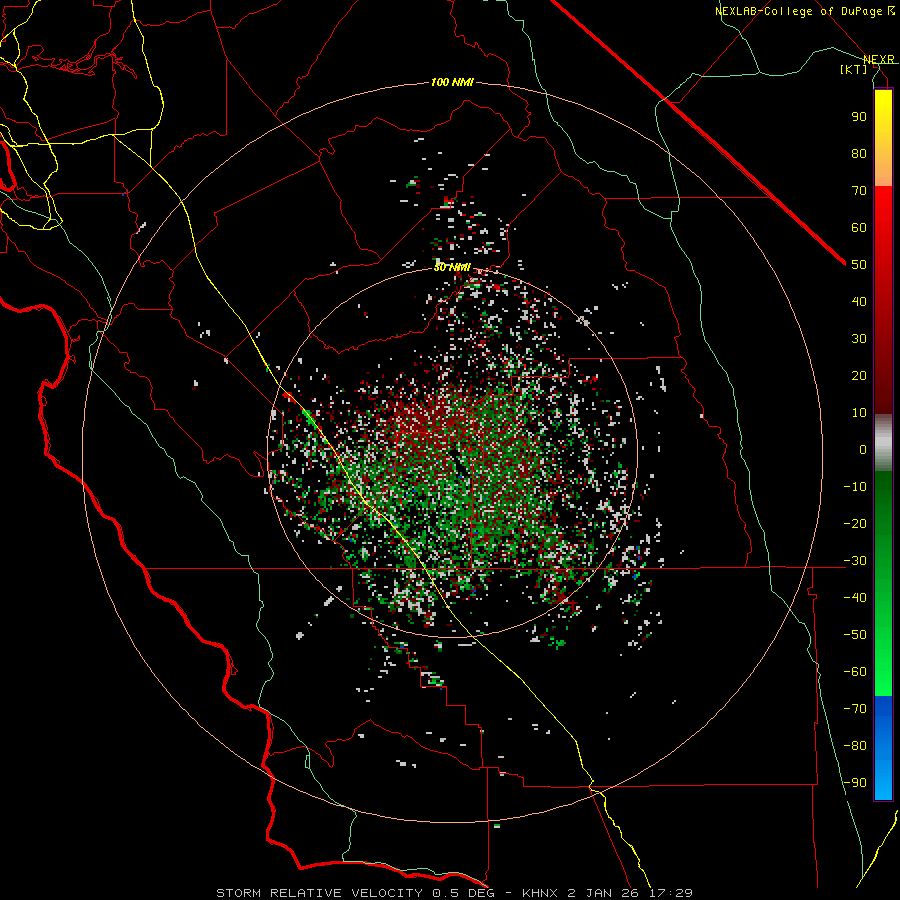The width and height of the screenshot is (900, 900).
Task: Click the -90 scale value
Action: (855, 782)
